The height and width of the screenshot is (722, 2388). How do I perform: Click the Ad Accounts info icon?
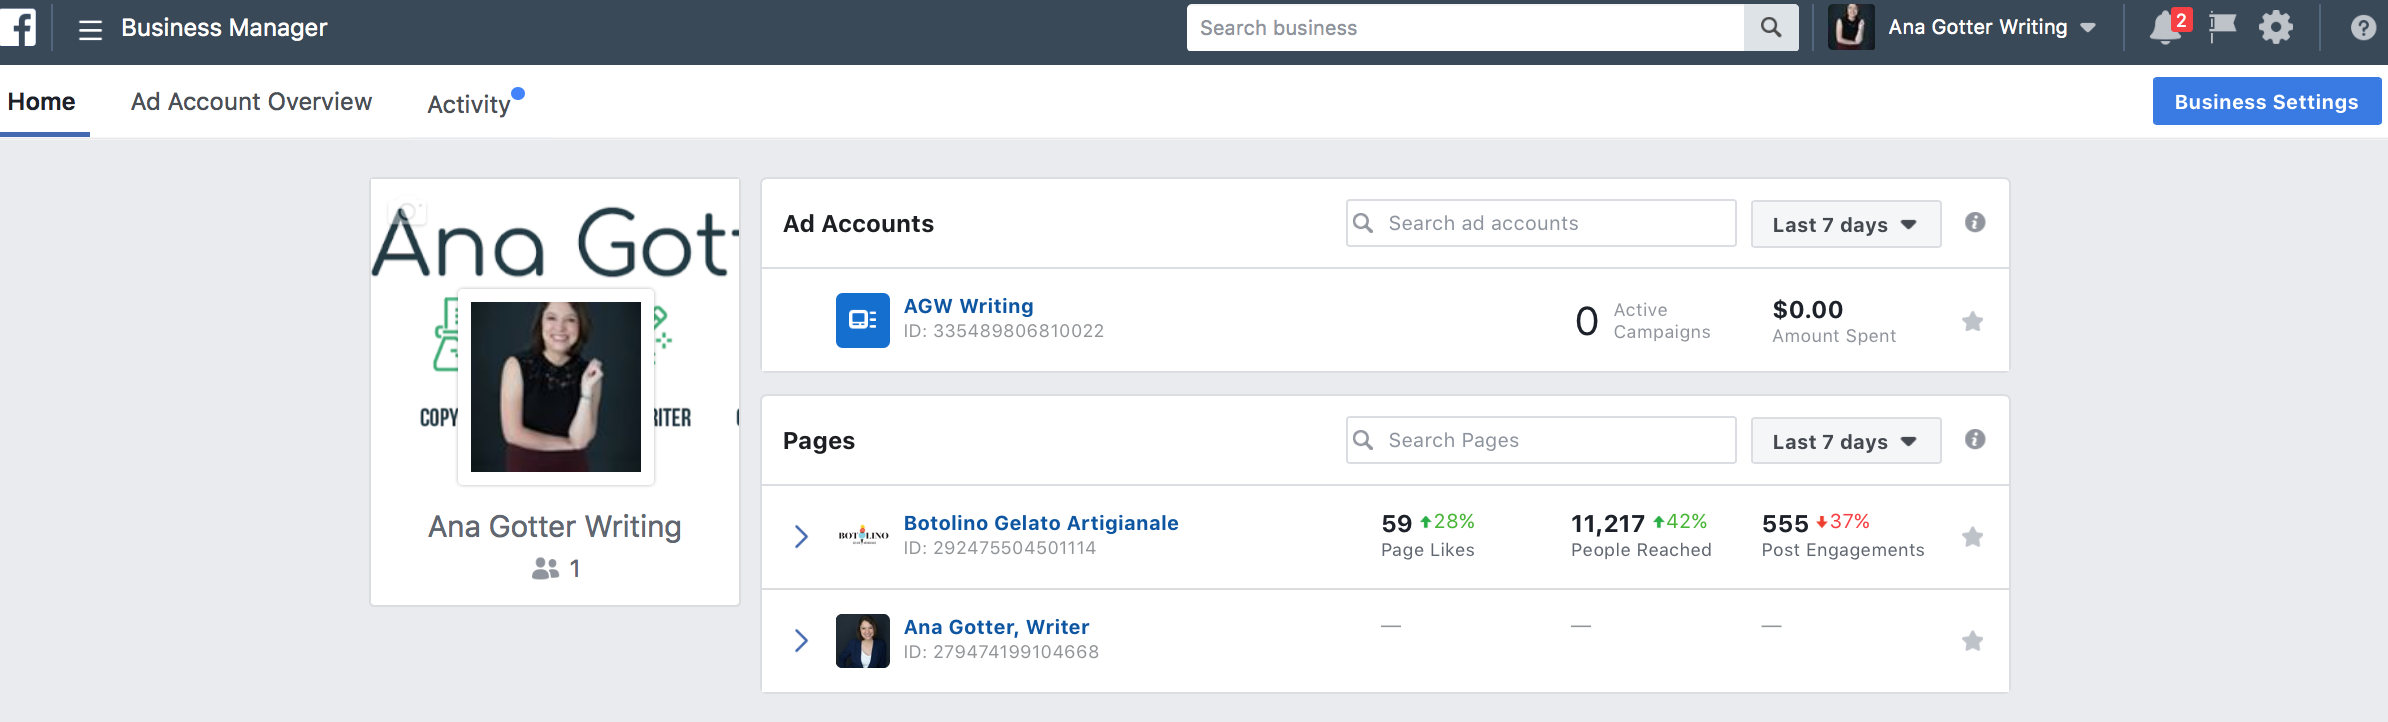pos(1975,222)
